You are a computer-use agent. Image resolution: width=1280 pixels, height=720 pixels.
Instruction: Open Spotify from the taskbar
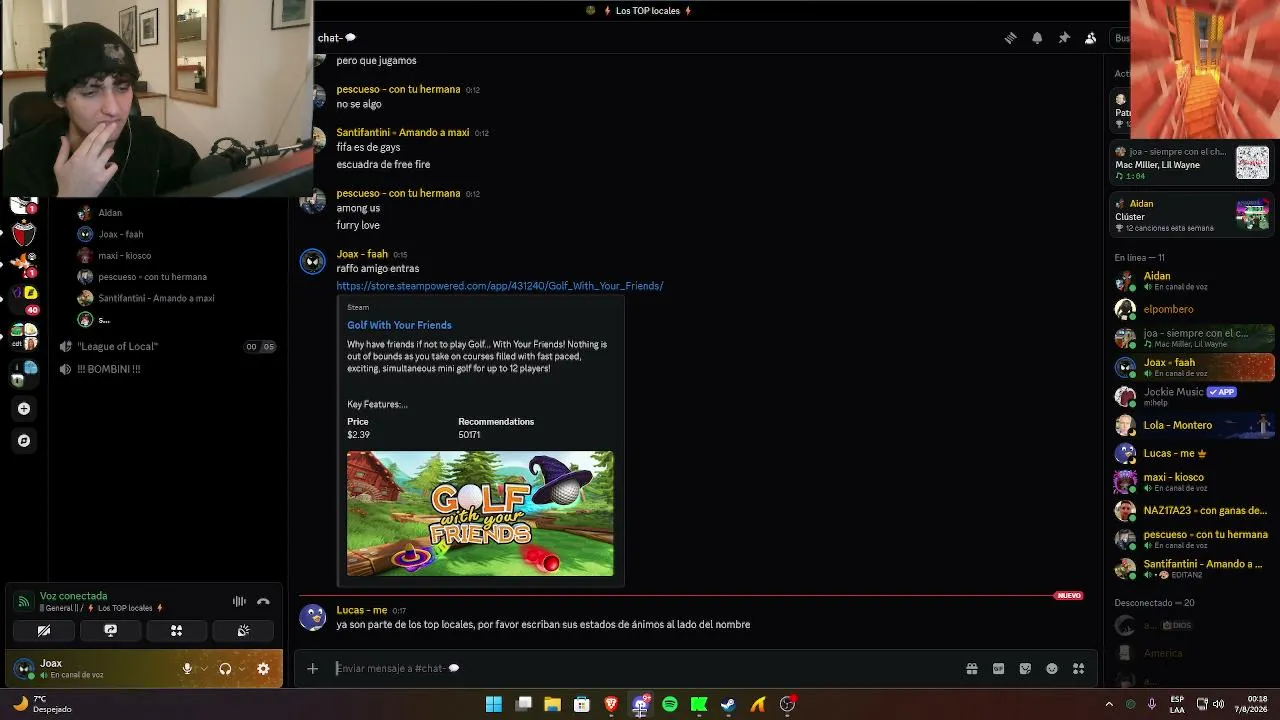click(670, 704)
